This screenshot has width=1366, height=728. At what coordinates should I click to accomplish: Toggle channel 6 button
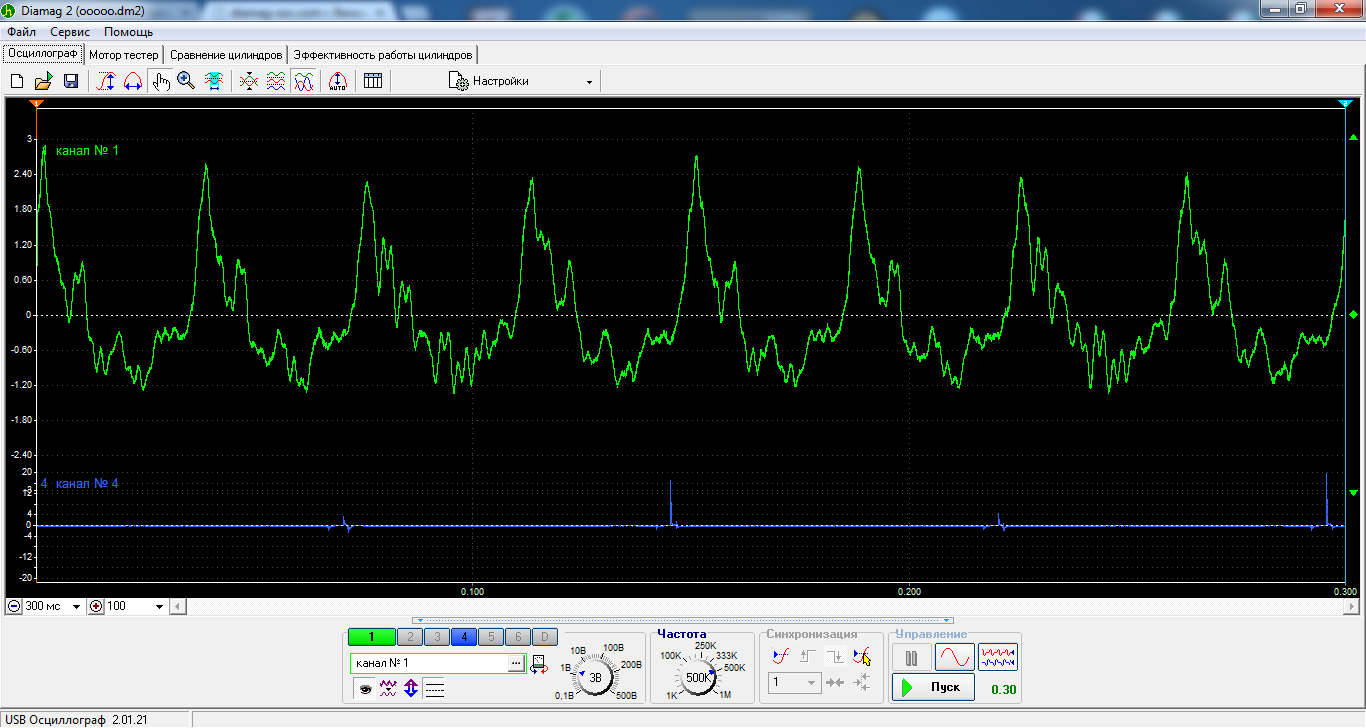(x=518, y=637)
